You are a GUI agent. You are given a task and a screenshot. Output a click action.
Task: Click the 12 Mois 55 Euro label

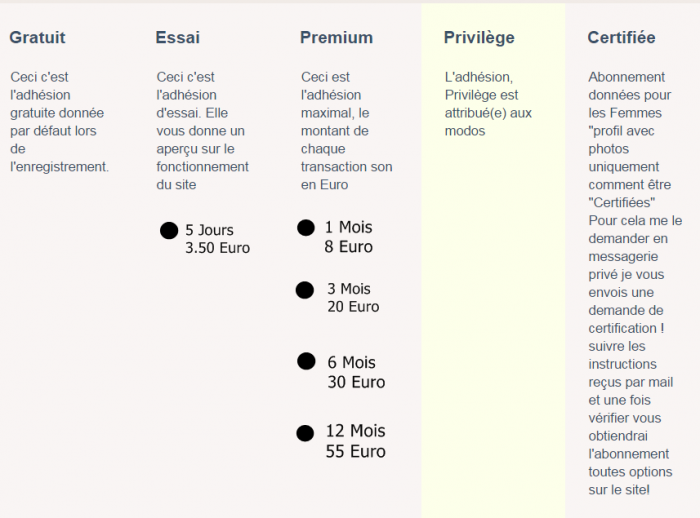pos(355,441)
